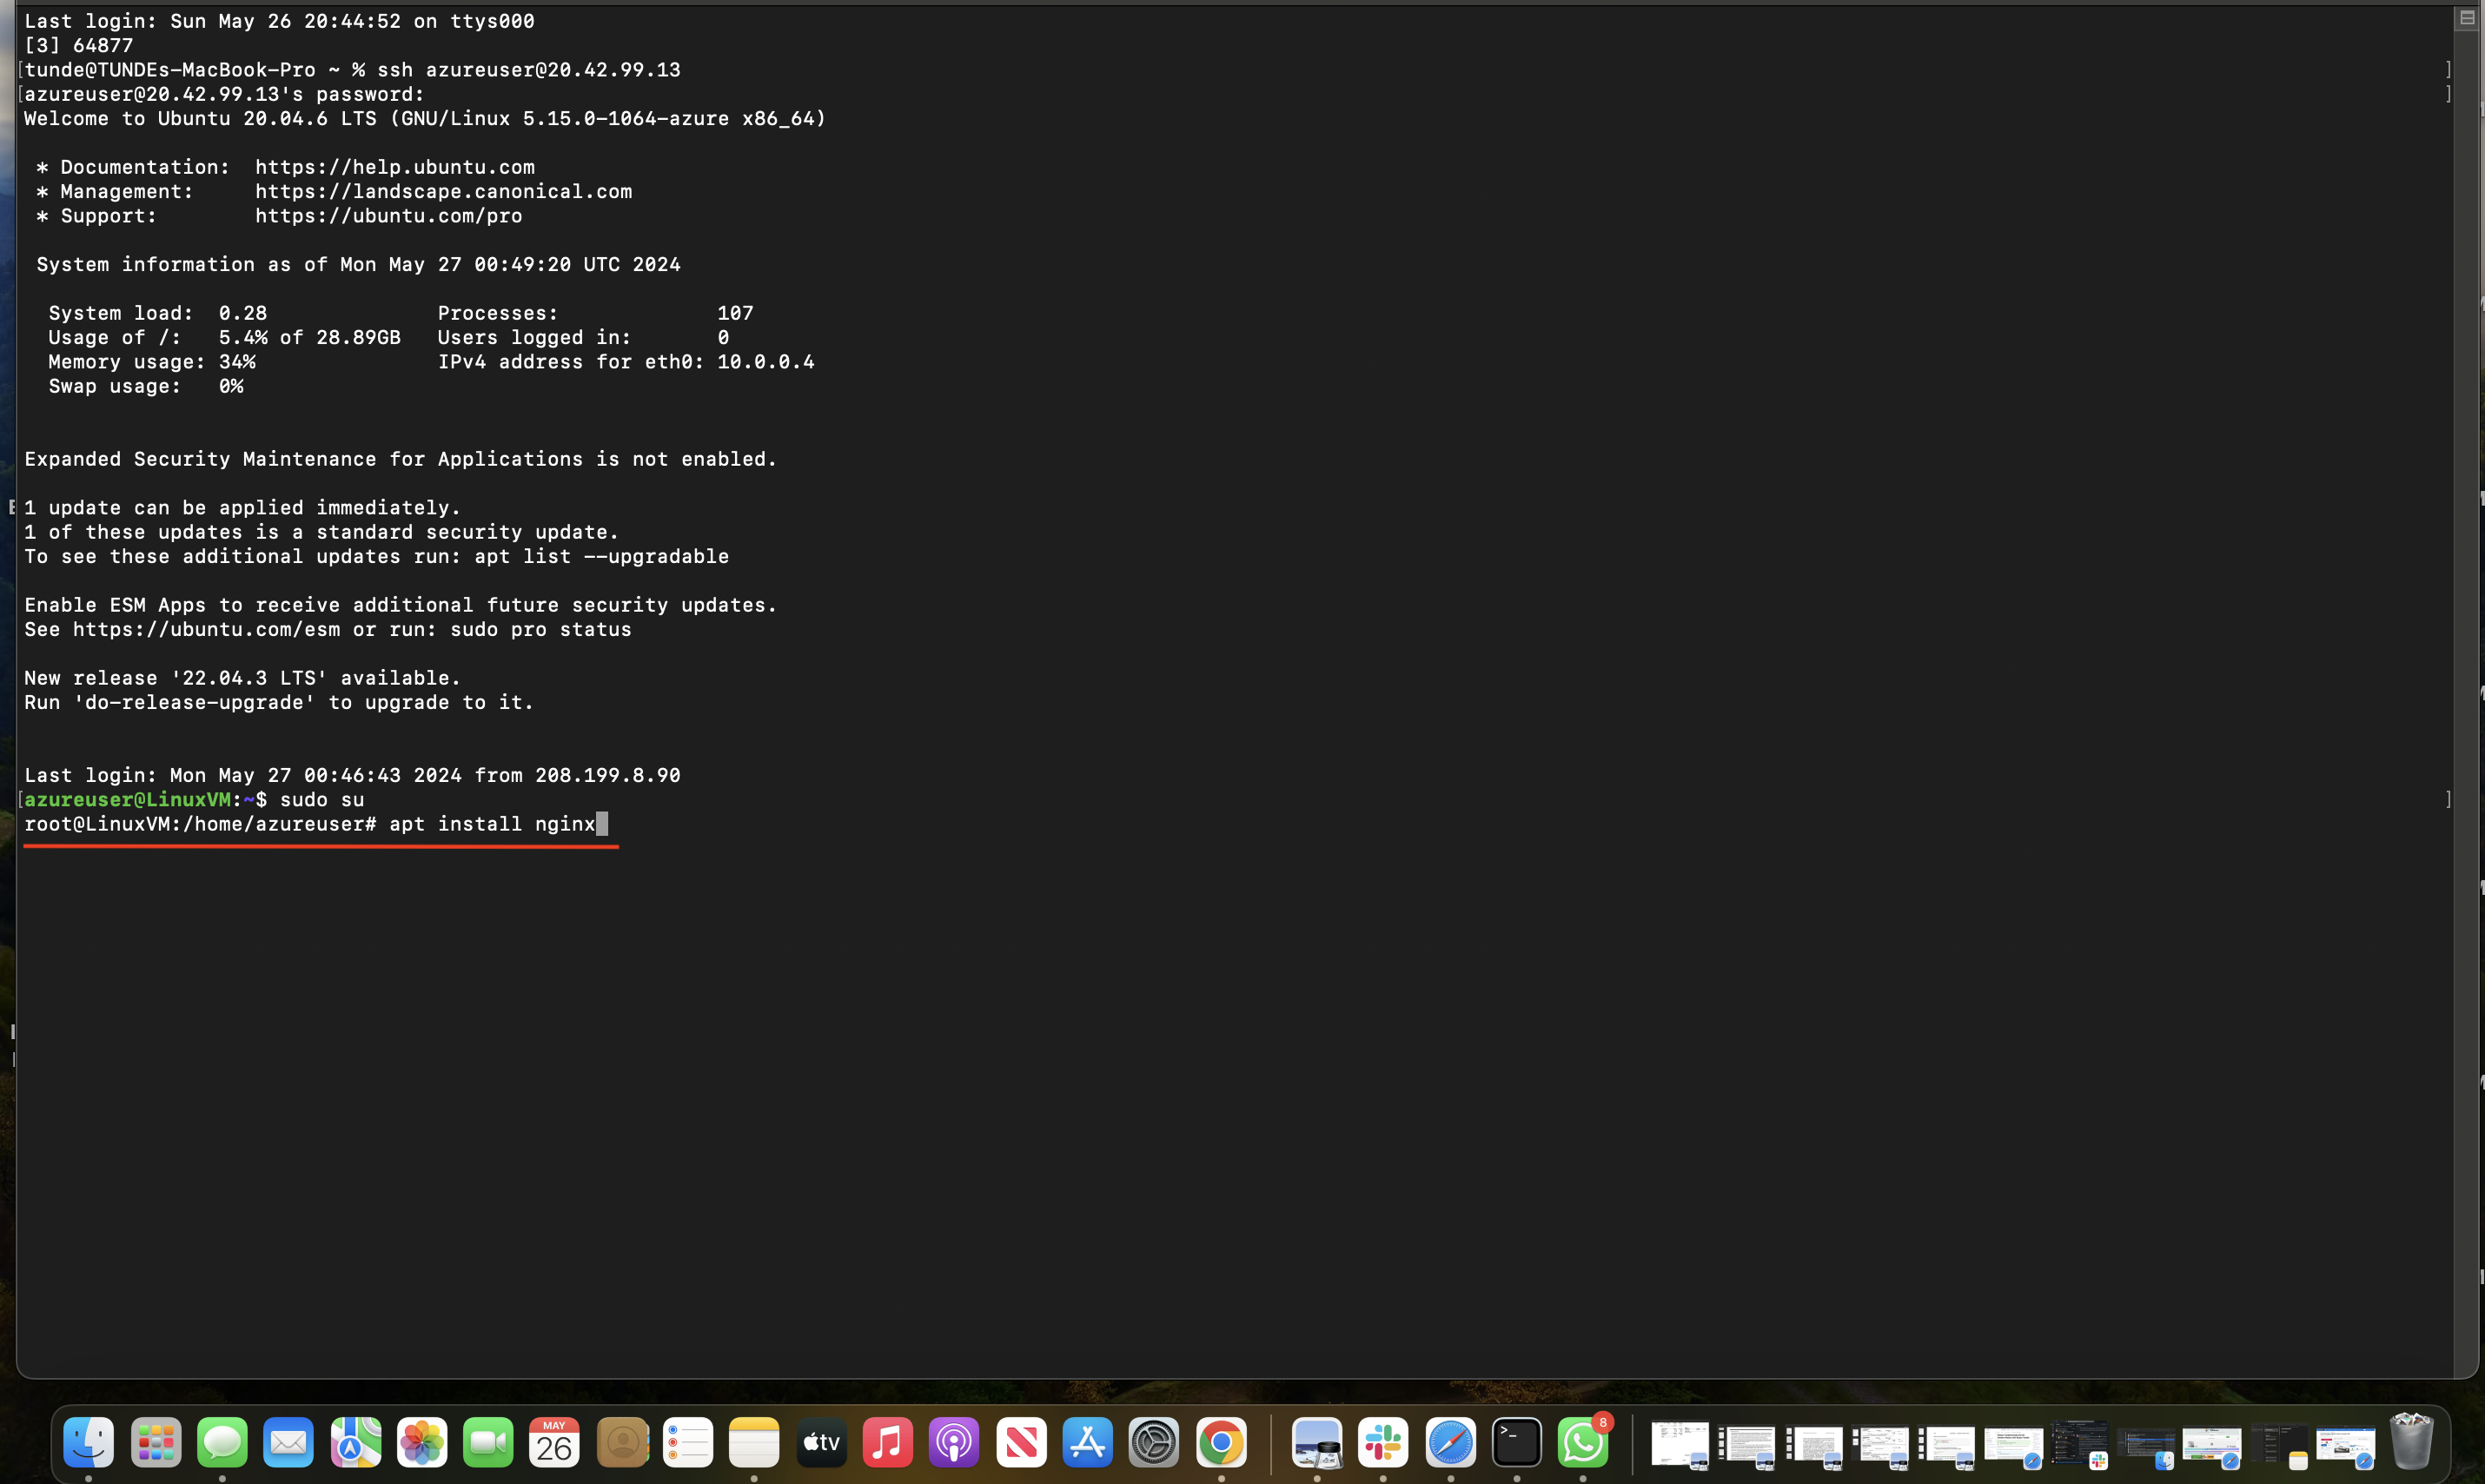Open Apple News from the dock
The width and height of the screenshot is (2485, 1484).
[x=1021, y=1443]
